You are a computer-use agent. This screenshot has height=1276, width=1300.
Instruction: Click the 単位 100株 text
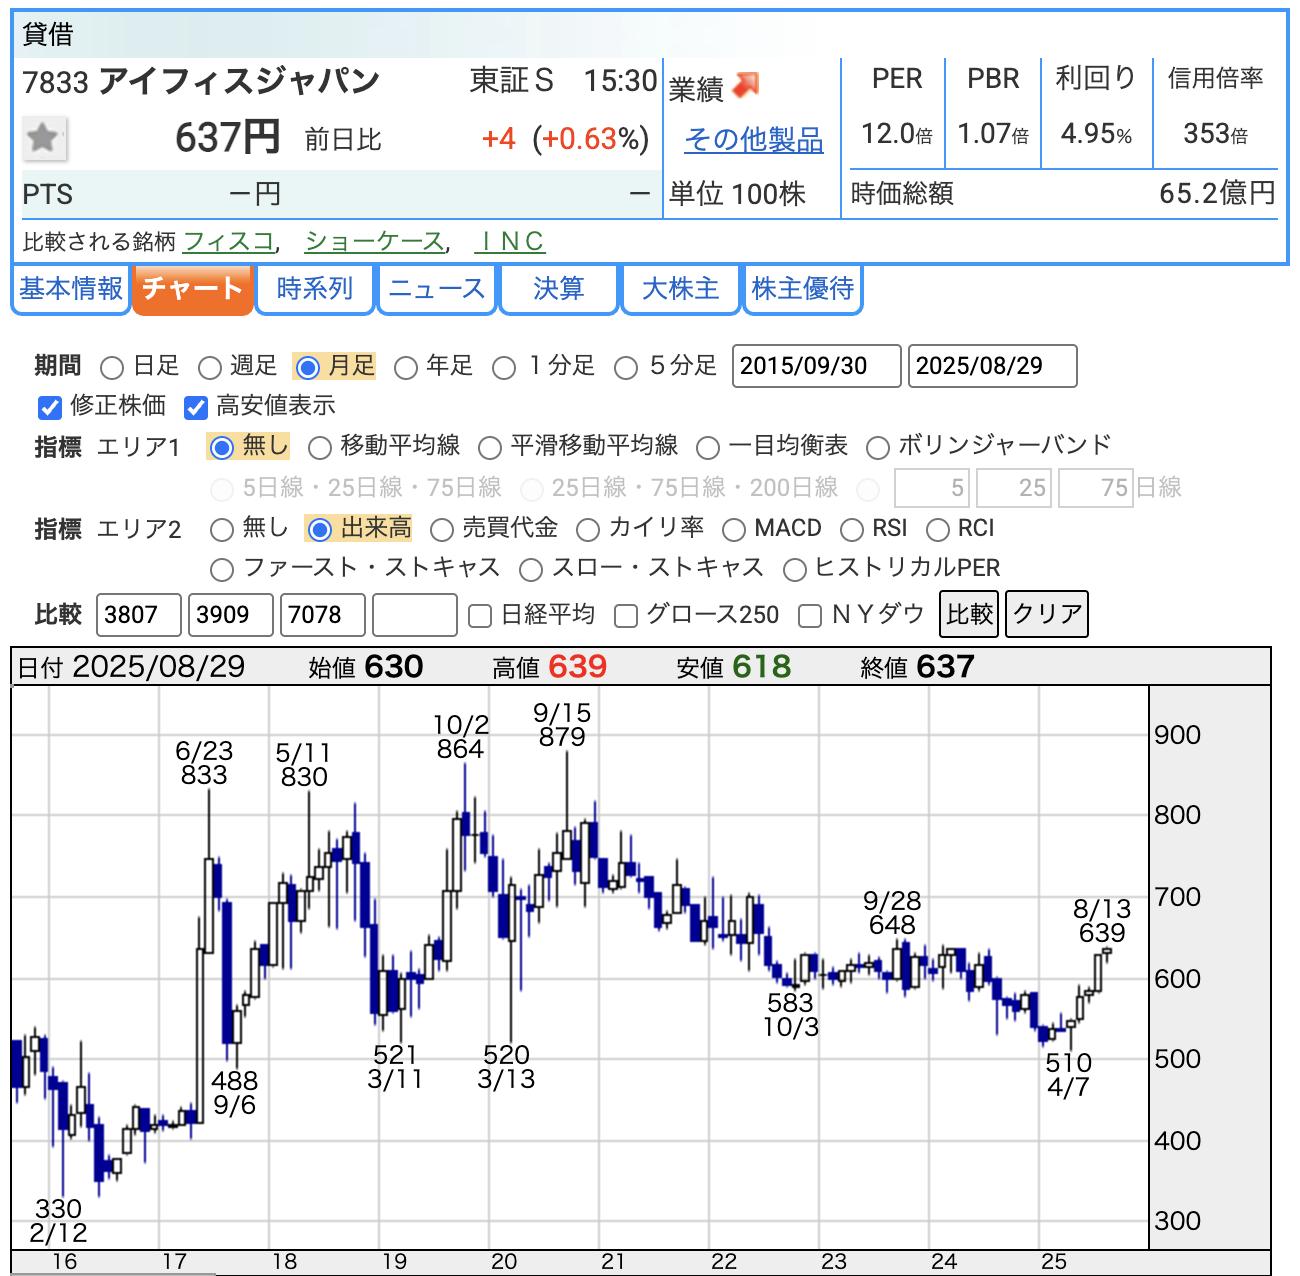pyautogui.click(x=737, y=194)
